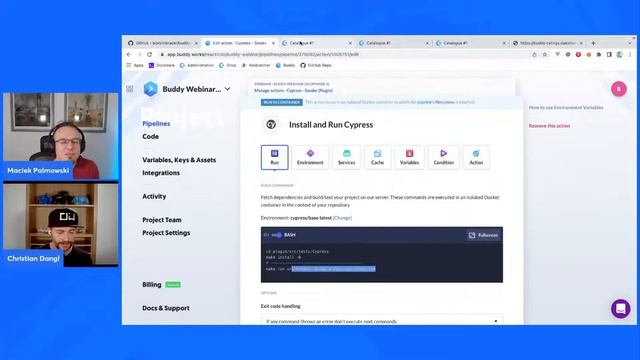Open the Exit code handling dropdown
The height and width of the screenshot is (360, 640).
(382, 321)
